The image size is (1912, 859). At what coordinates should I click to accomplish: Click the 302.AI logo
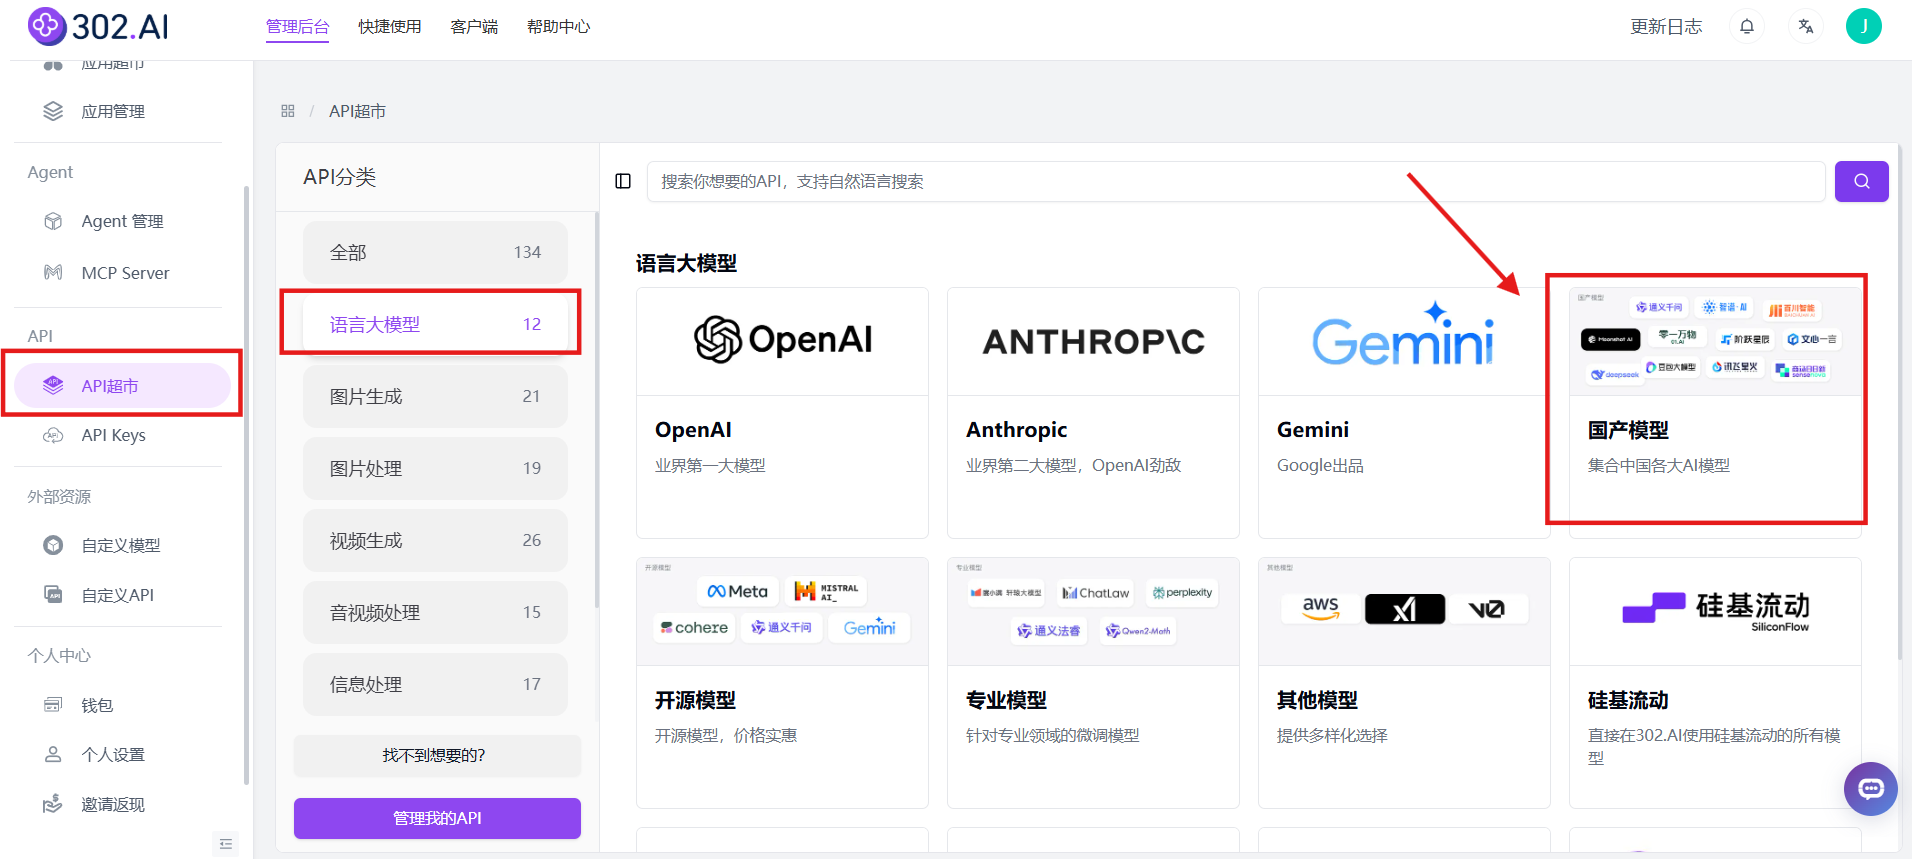[98, 27]
